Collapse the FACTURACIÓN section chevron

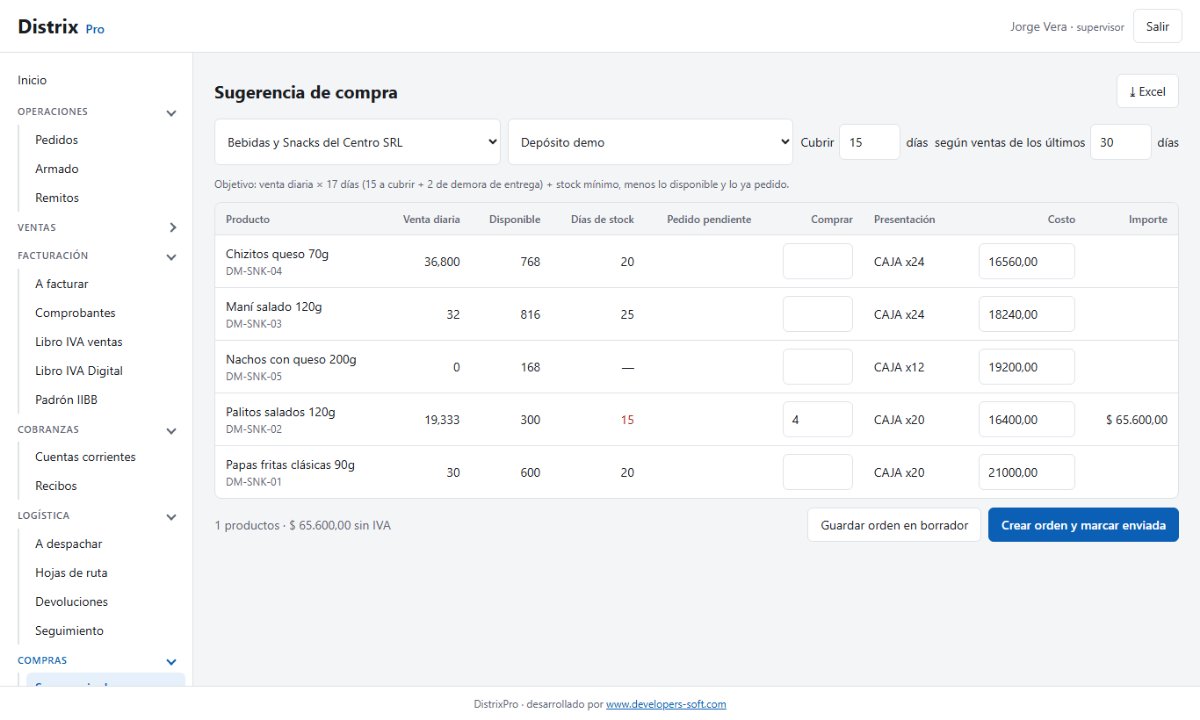pos(171,257)
